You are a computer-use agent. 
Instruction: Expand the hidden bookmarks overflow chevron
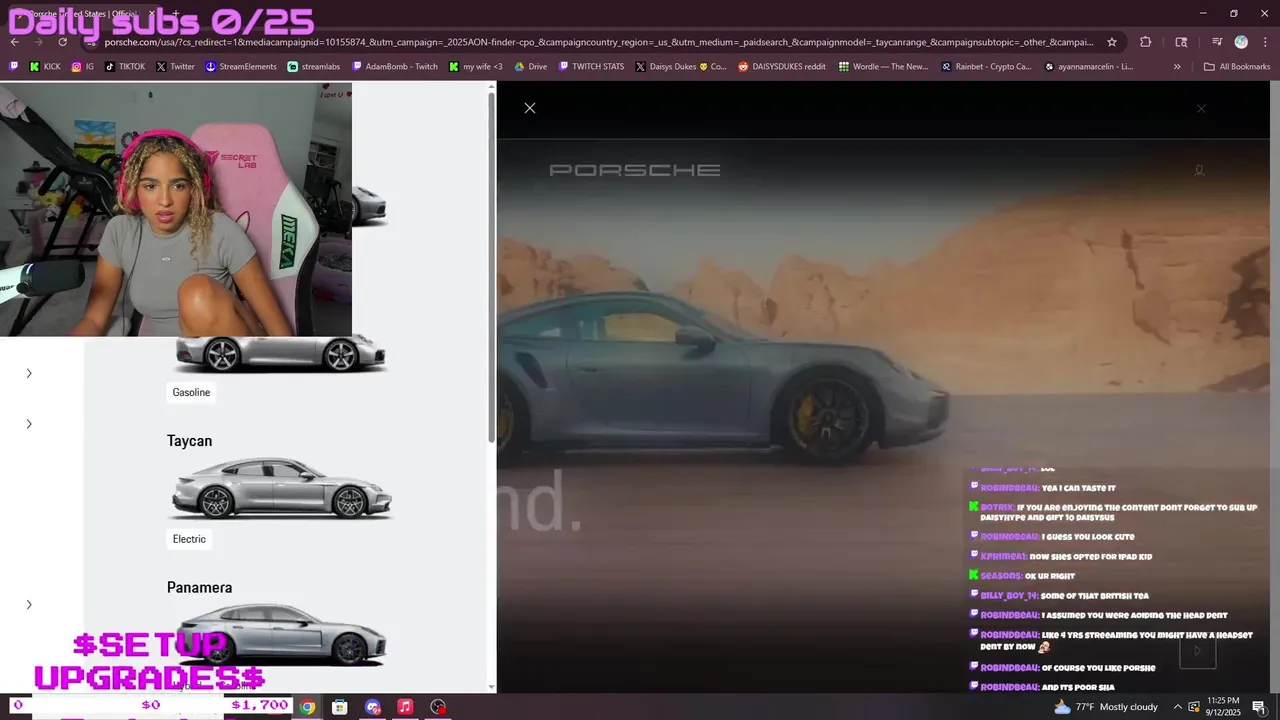(1177, 67)
